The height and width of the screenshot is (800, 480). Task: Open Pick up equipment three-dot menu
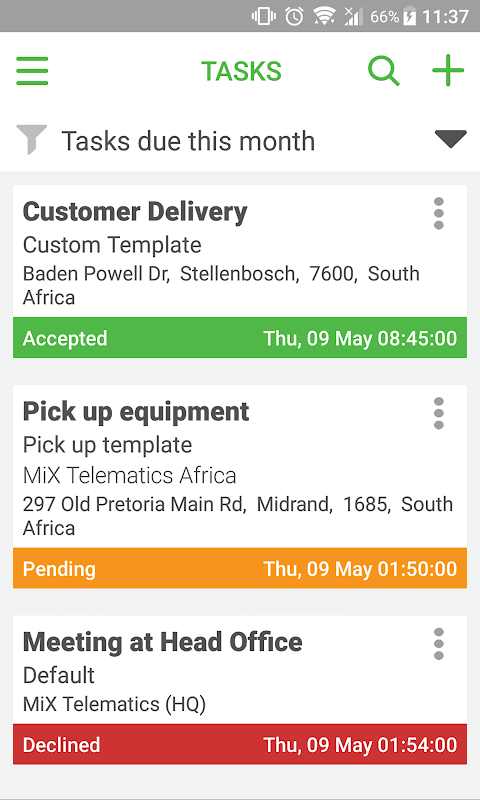coord(439,413)
